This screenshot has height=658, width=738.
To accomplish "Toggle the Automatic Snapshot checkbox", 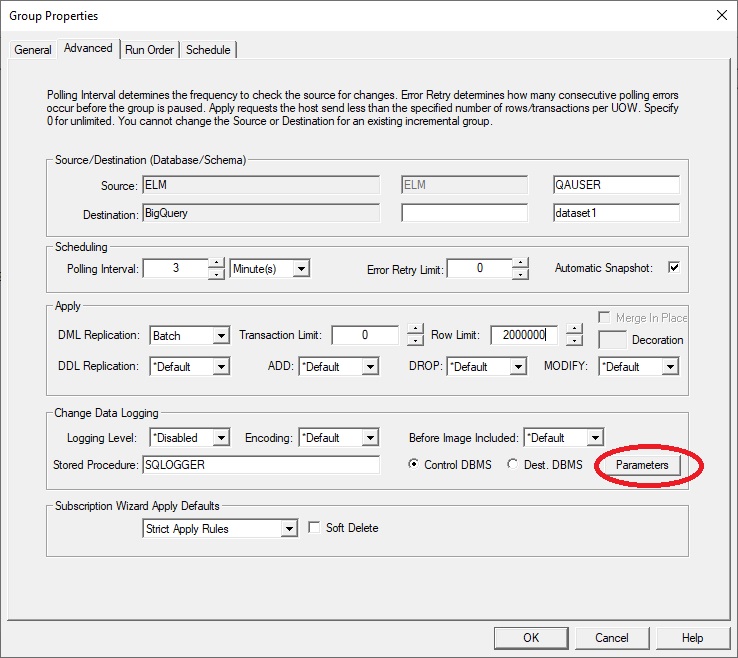I will pos(673,268).
